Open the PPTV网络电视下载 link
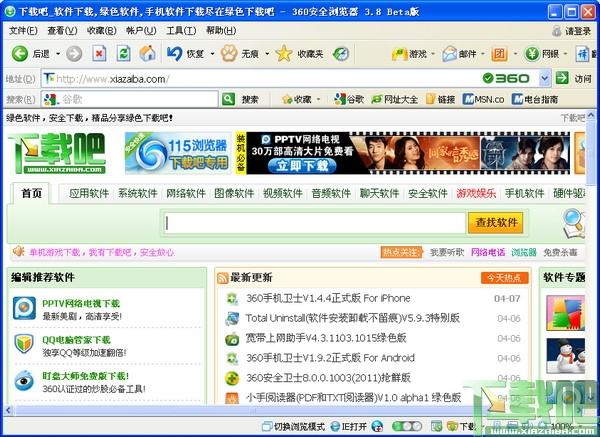Image resolution: width=600 pixels, height=437 pixels. (81, 303)
